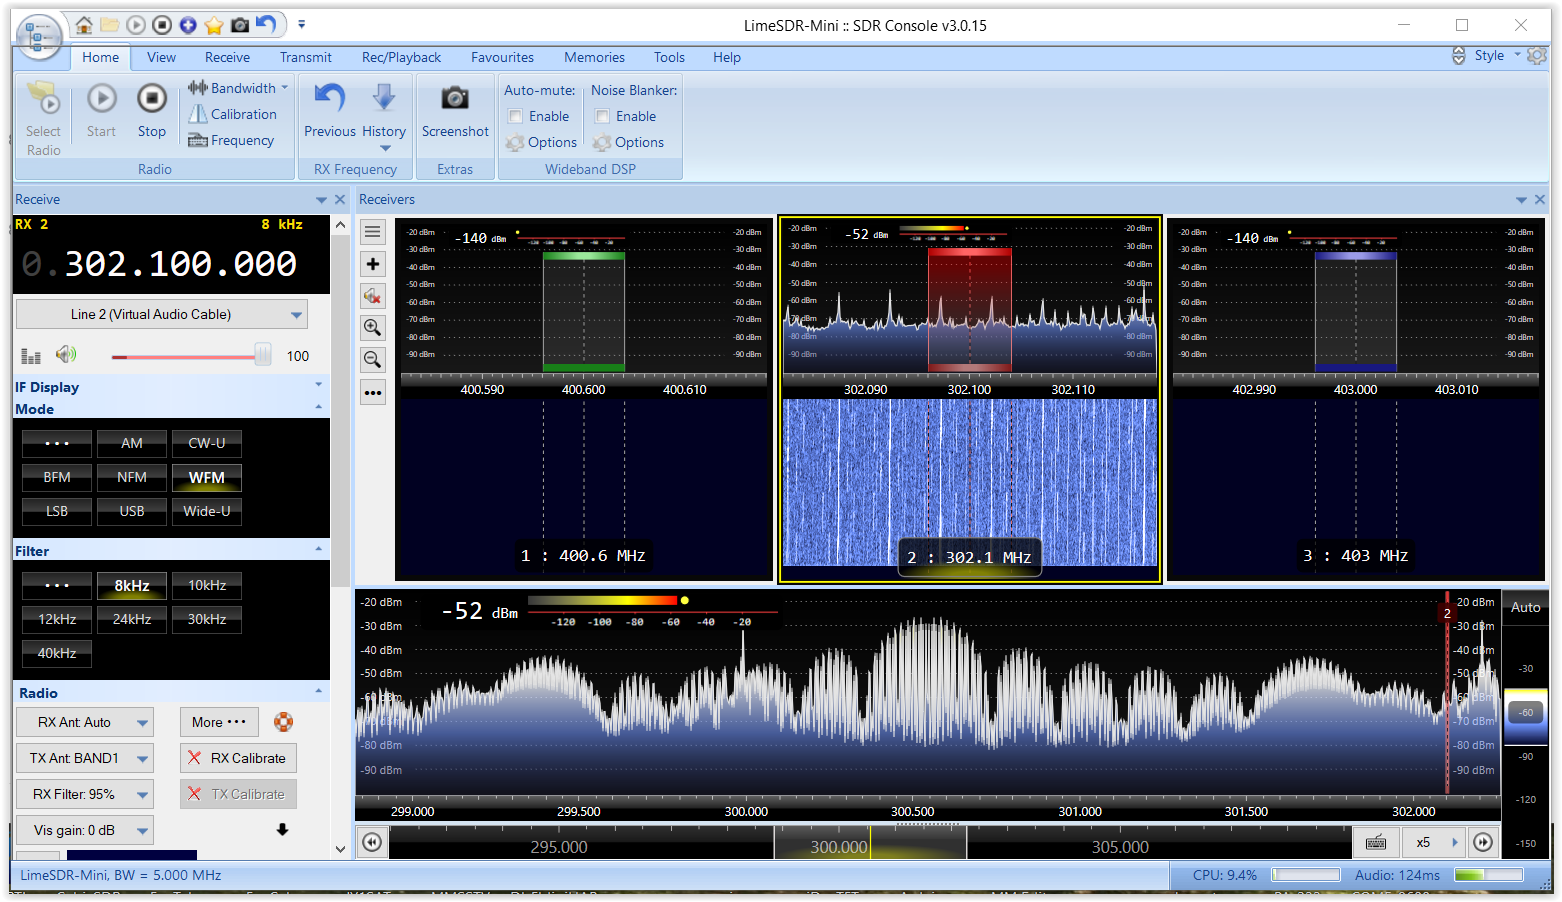Step spectrum left with the rewind button

[x=372, y=843]
